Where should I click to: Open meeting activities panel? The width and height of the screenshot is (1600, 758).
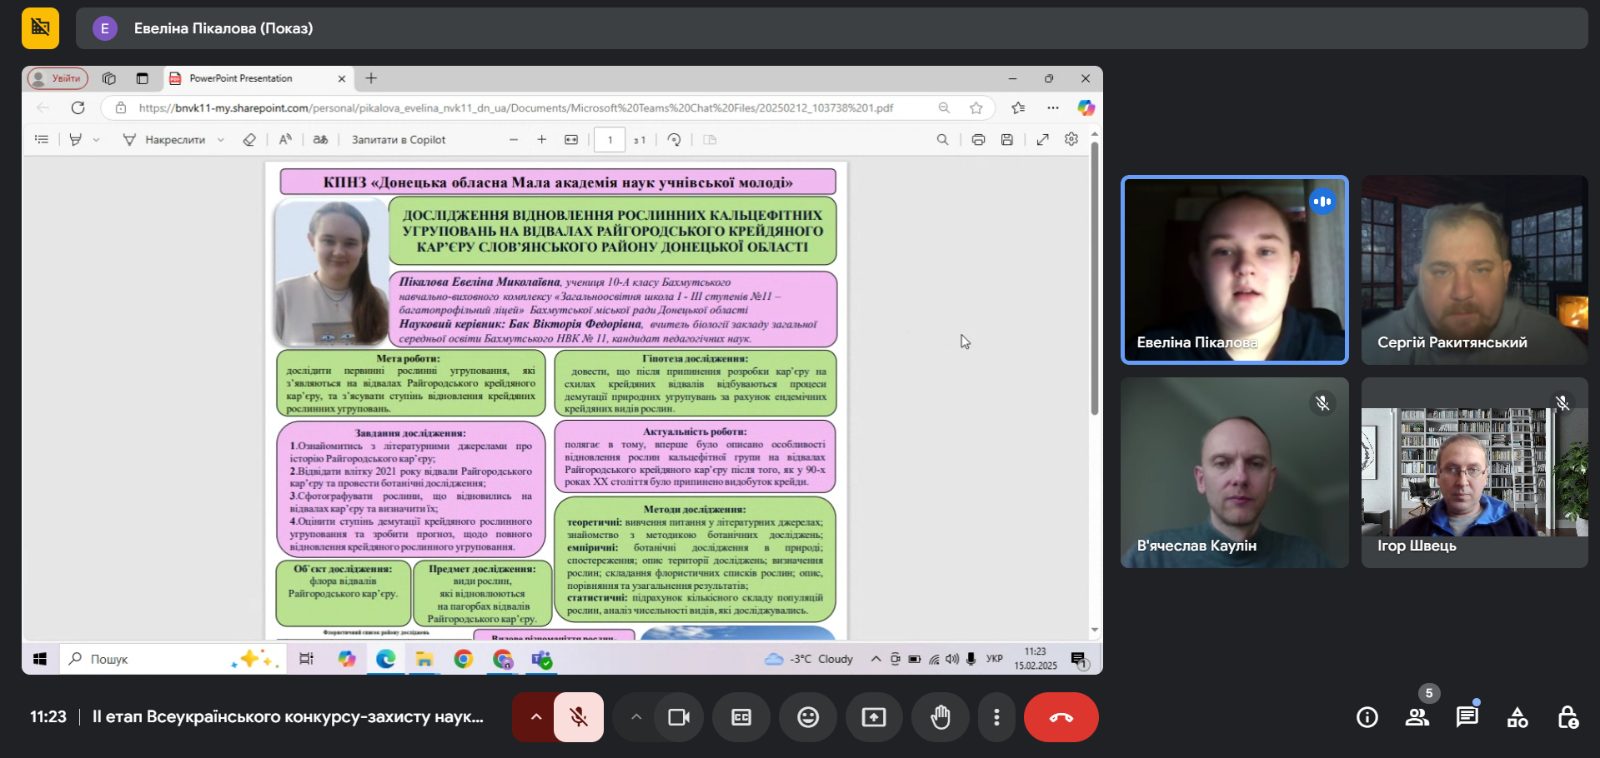coord(1517,717)
